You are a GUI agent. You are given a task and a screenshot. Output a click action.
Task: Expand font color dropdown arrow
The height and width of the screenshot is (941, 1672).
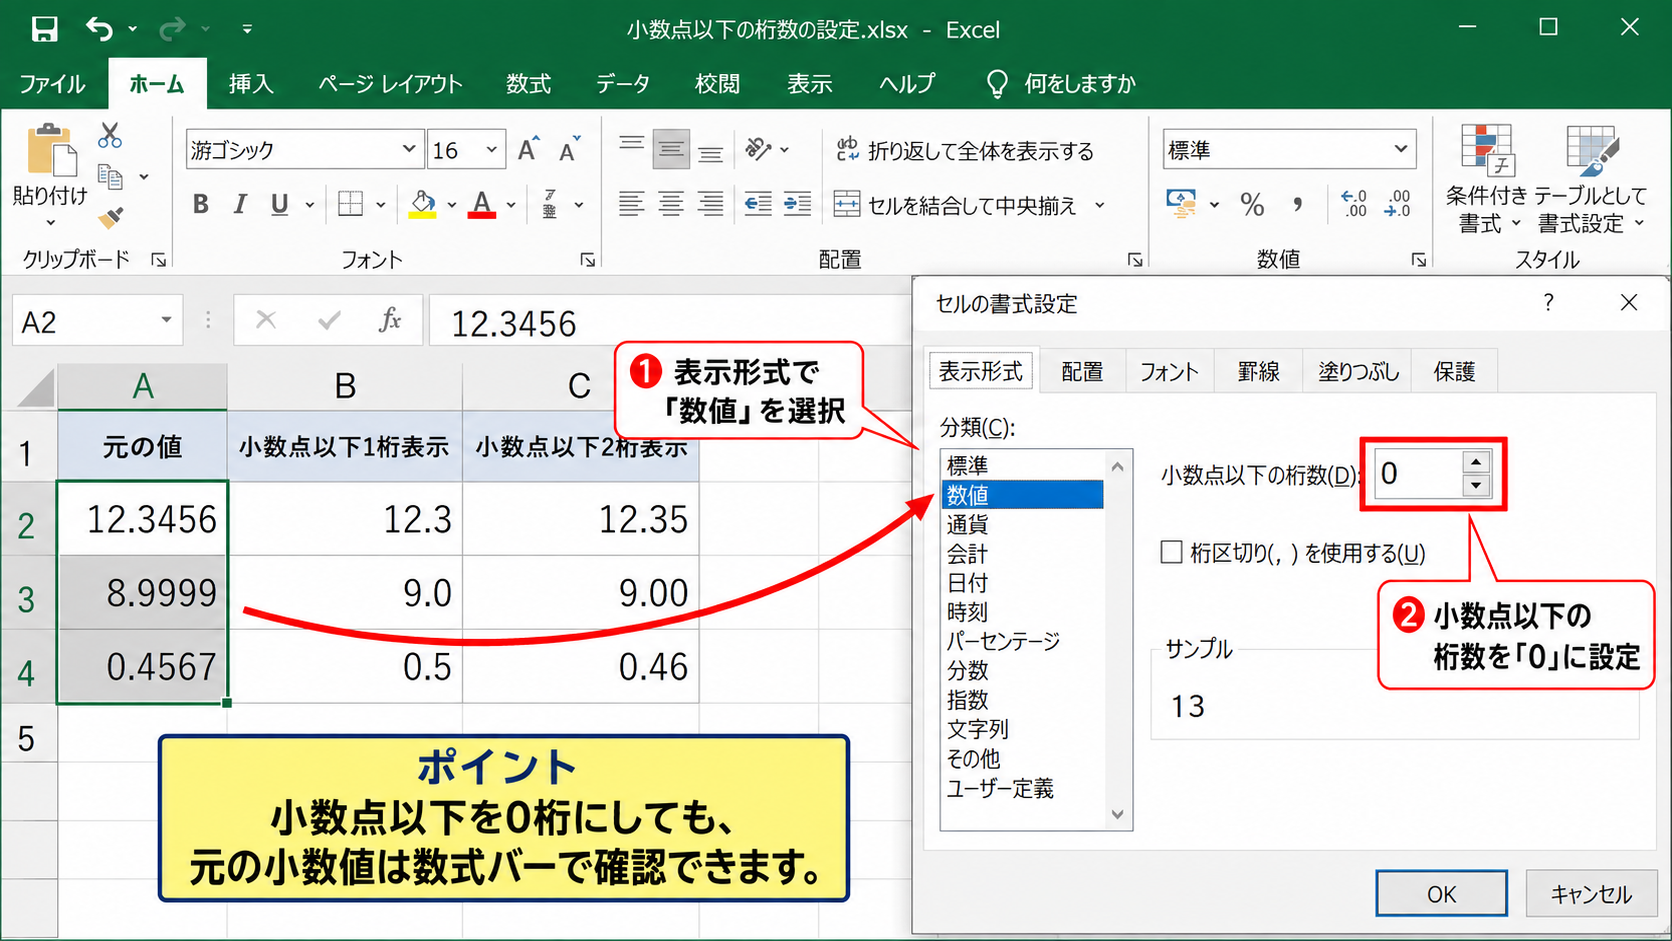click(511, 205)
